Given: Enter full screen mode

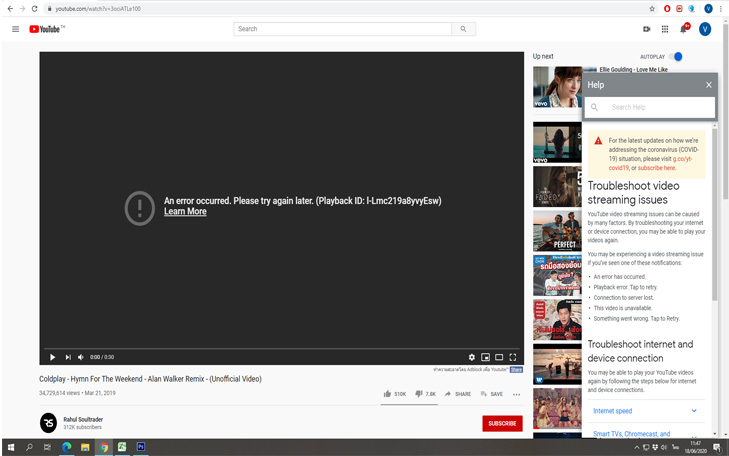Looking at the screenshot, I should point(513,357).
